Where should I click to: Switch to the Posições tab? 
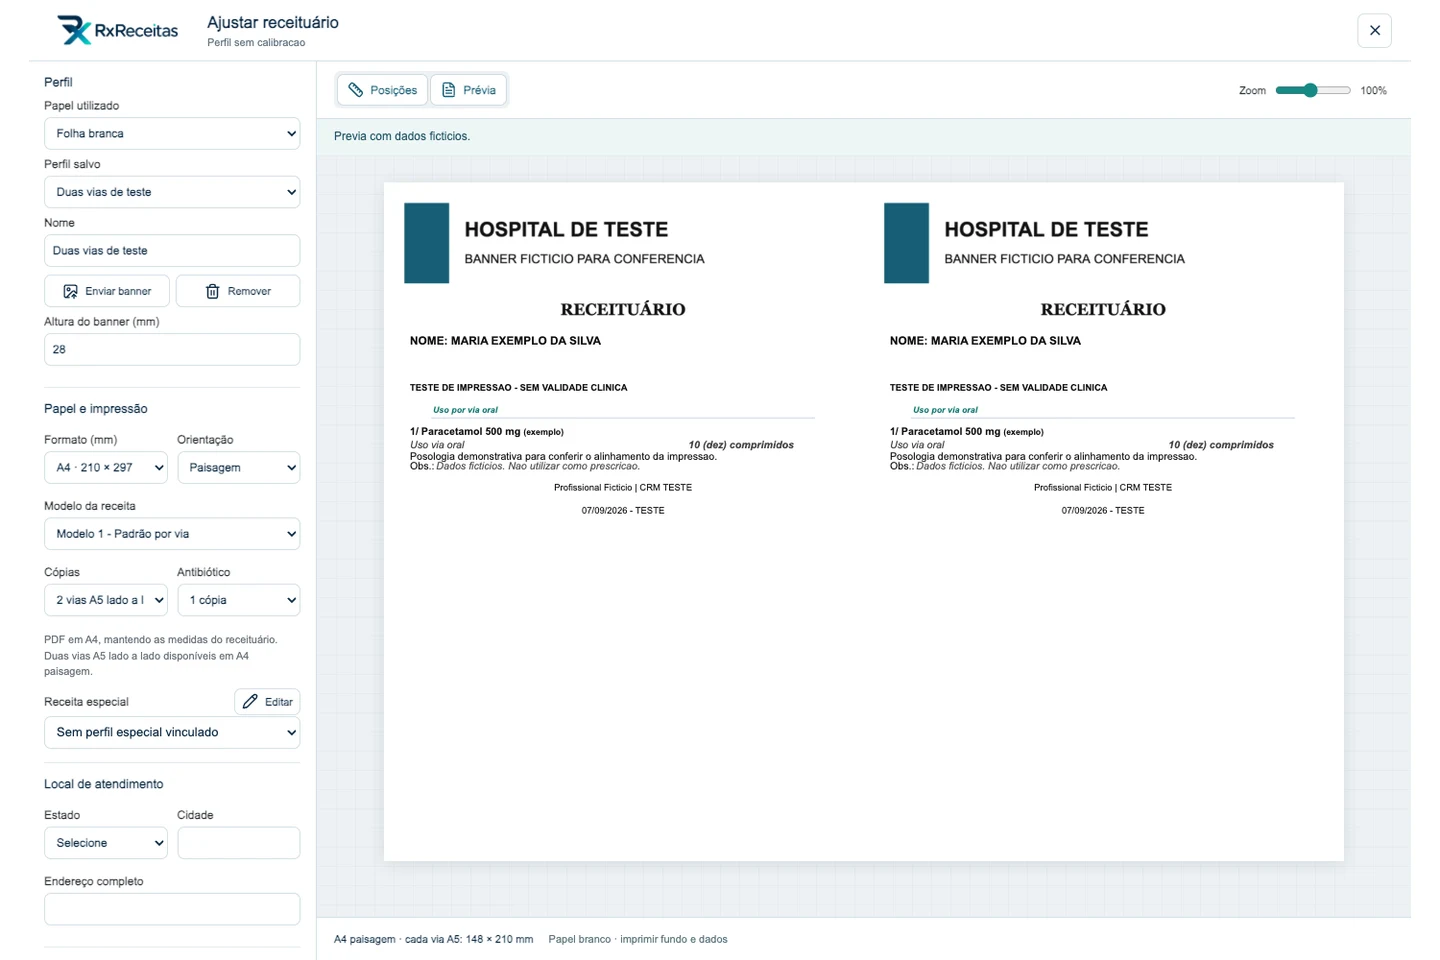[382, 90]
